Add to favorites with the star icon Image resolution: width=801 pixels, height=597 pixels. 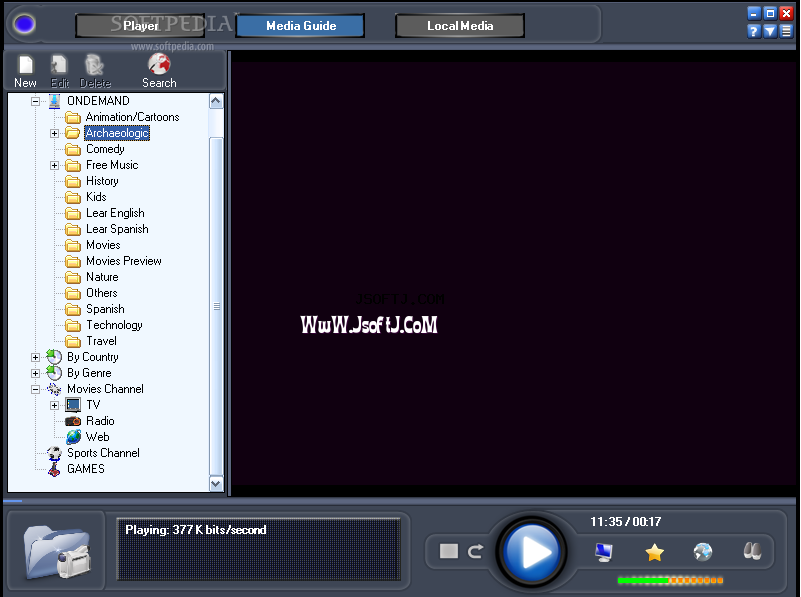pos(654,552)
